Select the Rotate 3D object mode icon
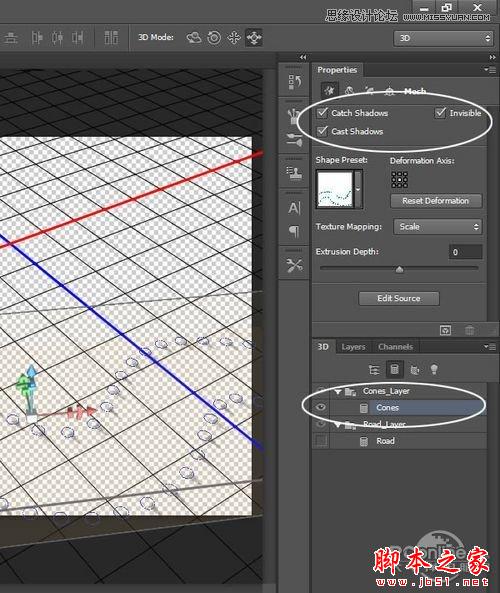 pos(194,38)
